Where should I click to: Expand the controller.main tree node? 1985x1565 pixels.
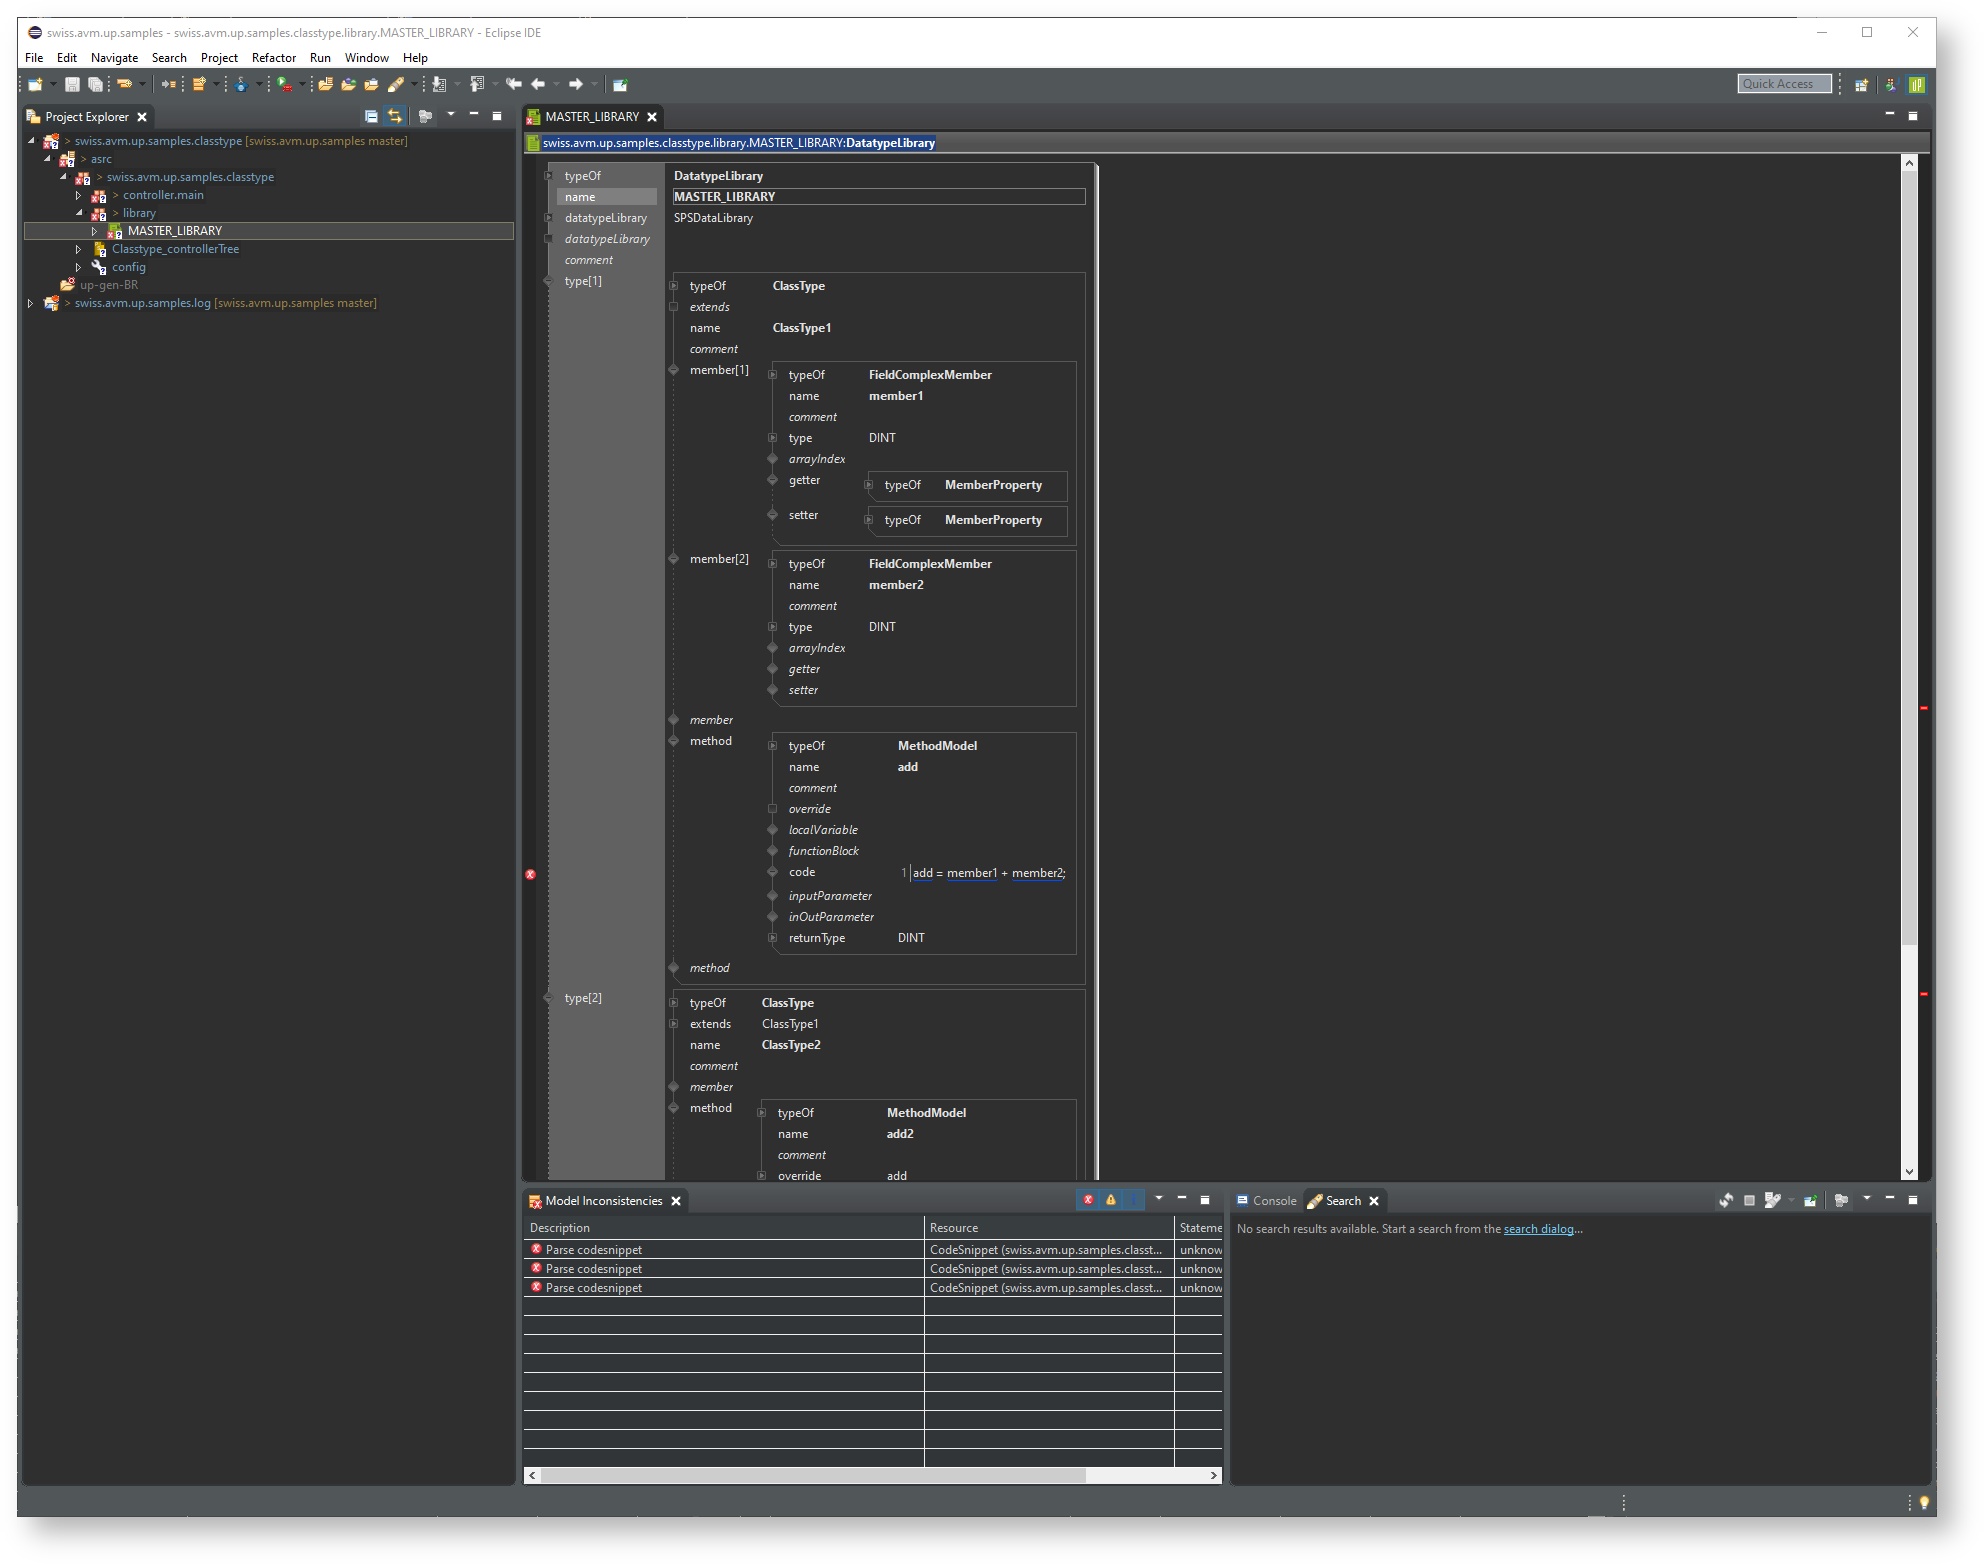(79, 195)
